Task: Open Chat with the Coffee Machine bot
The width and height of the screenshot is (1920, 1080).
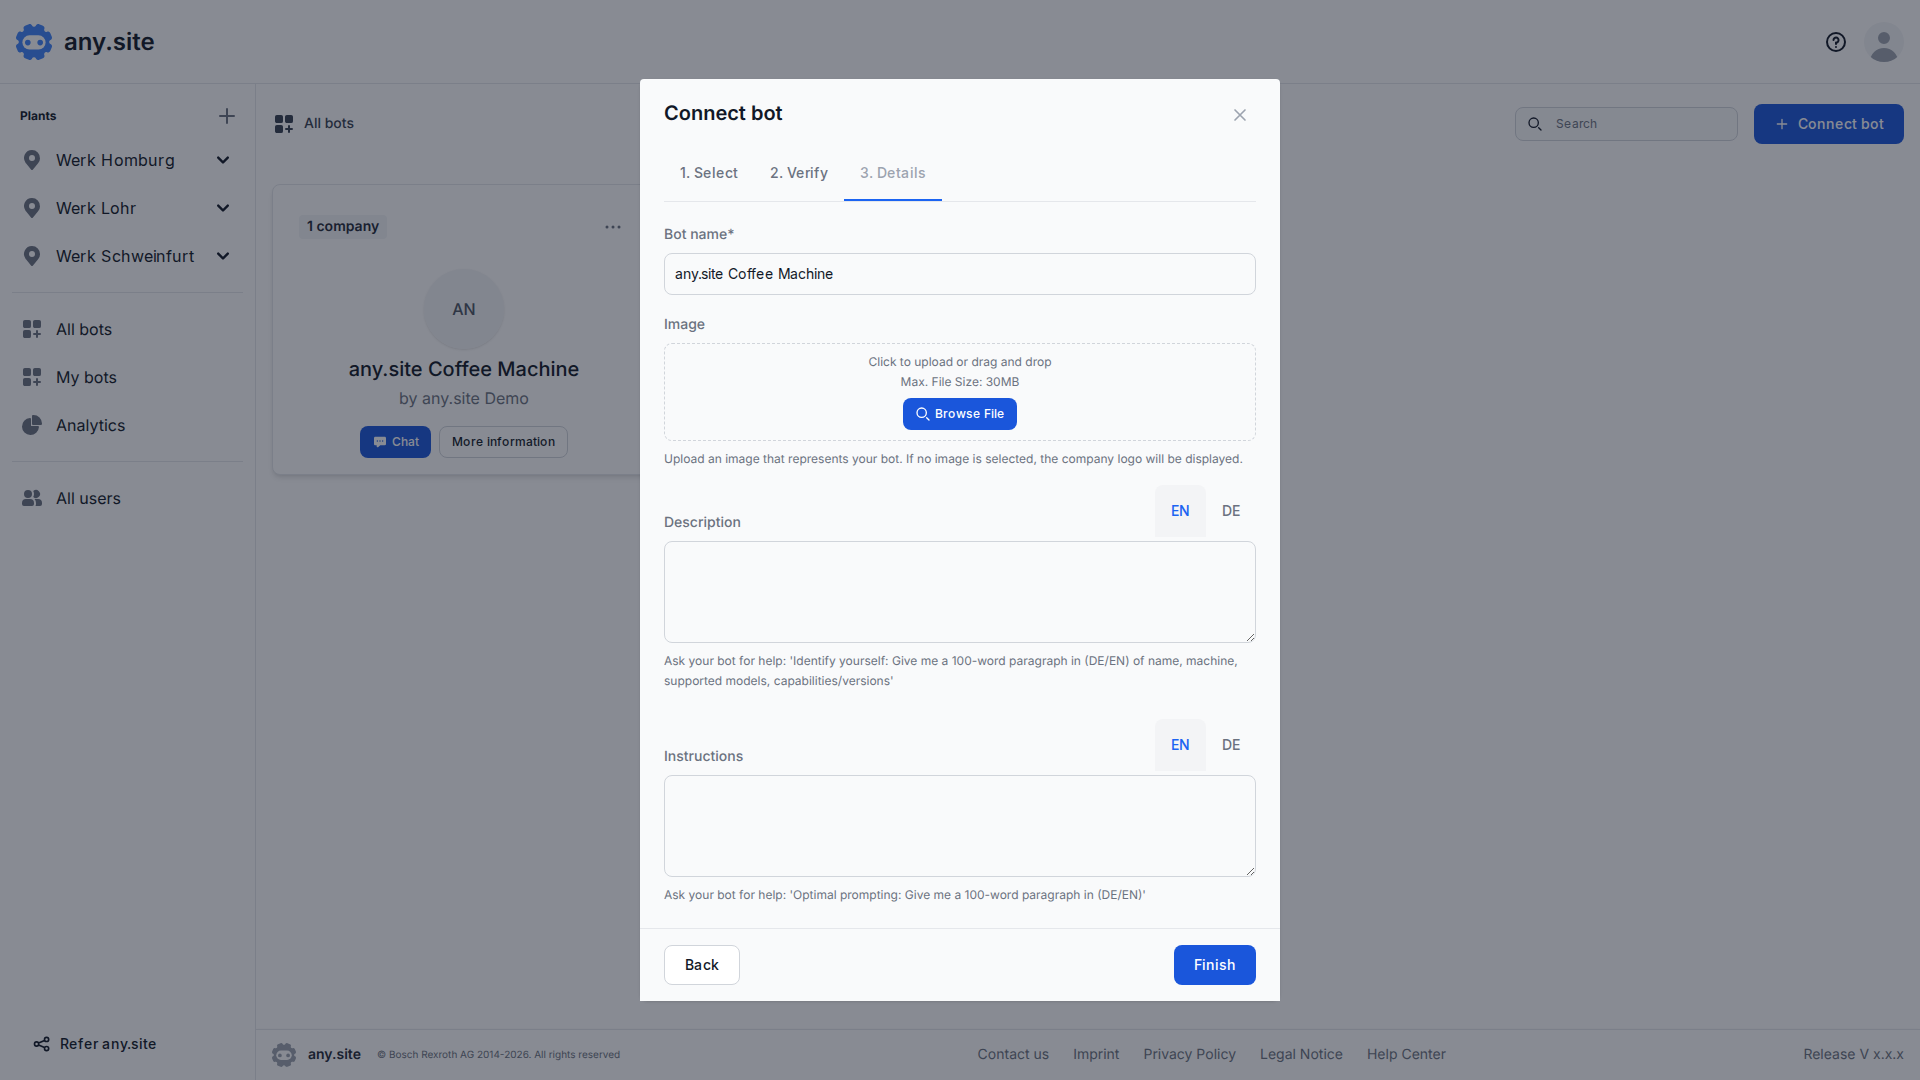Action: [x=395, y=442]
